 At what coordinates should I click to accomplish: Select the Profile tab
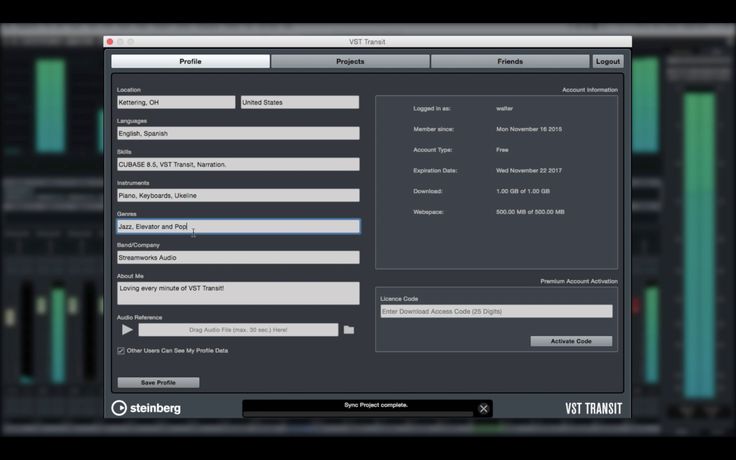[x=191, y=61]
